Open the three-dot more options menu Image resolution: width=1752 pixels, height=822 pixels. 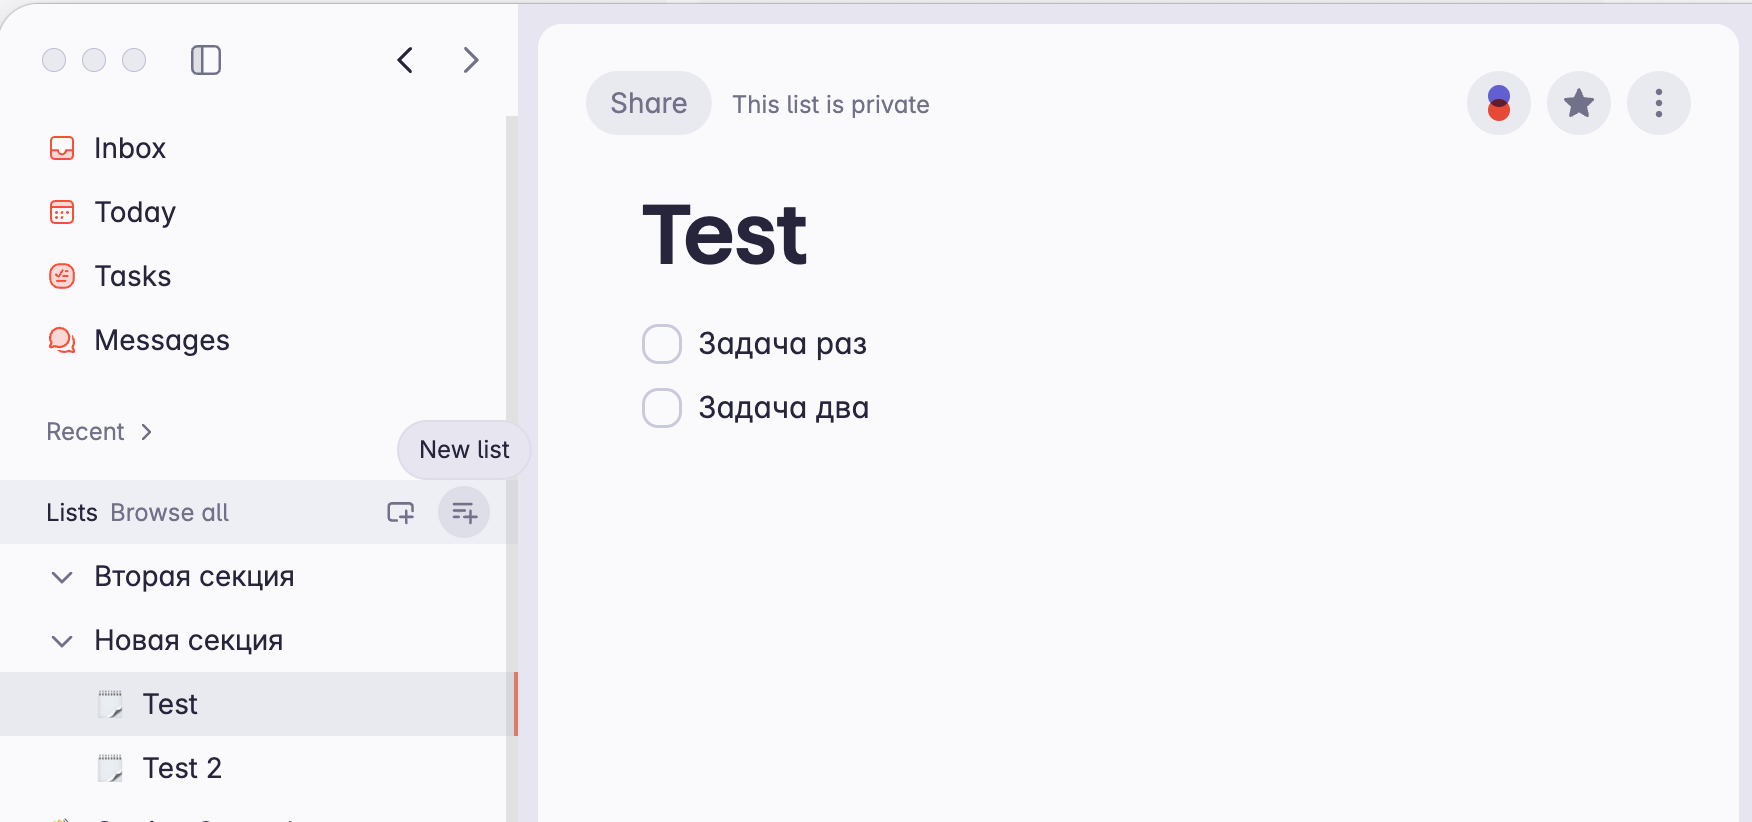click(x=1658, y=103)
